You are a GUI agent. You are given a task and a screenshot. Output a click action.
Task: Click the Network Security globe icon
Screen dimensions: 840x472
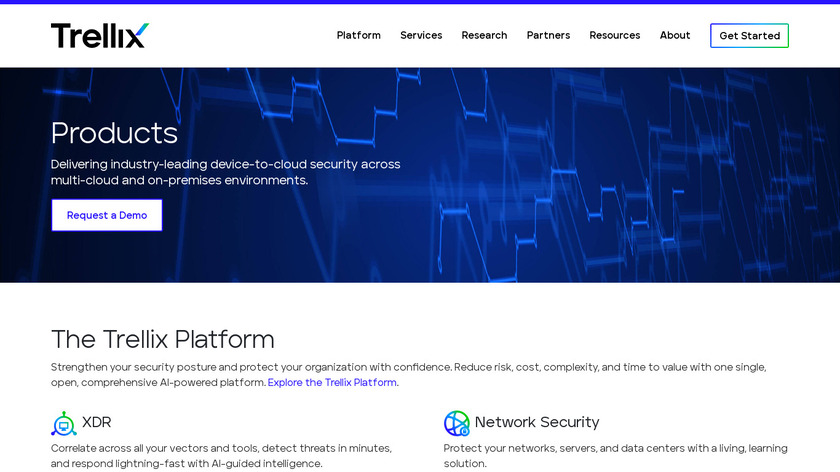(456, 423)
